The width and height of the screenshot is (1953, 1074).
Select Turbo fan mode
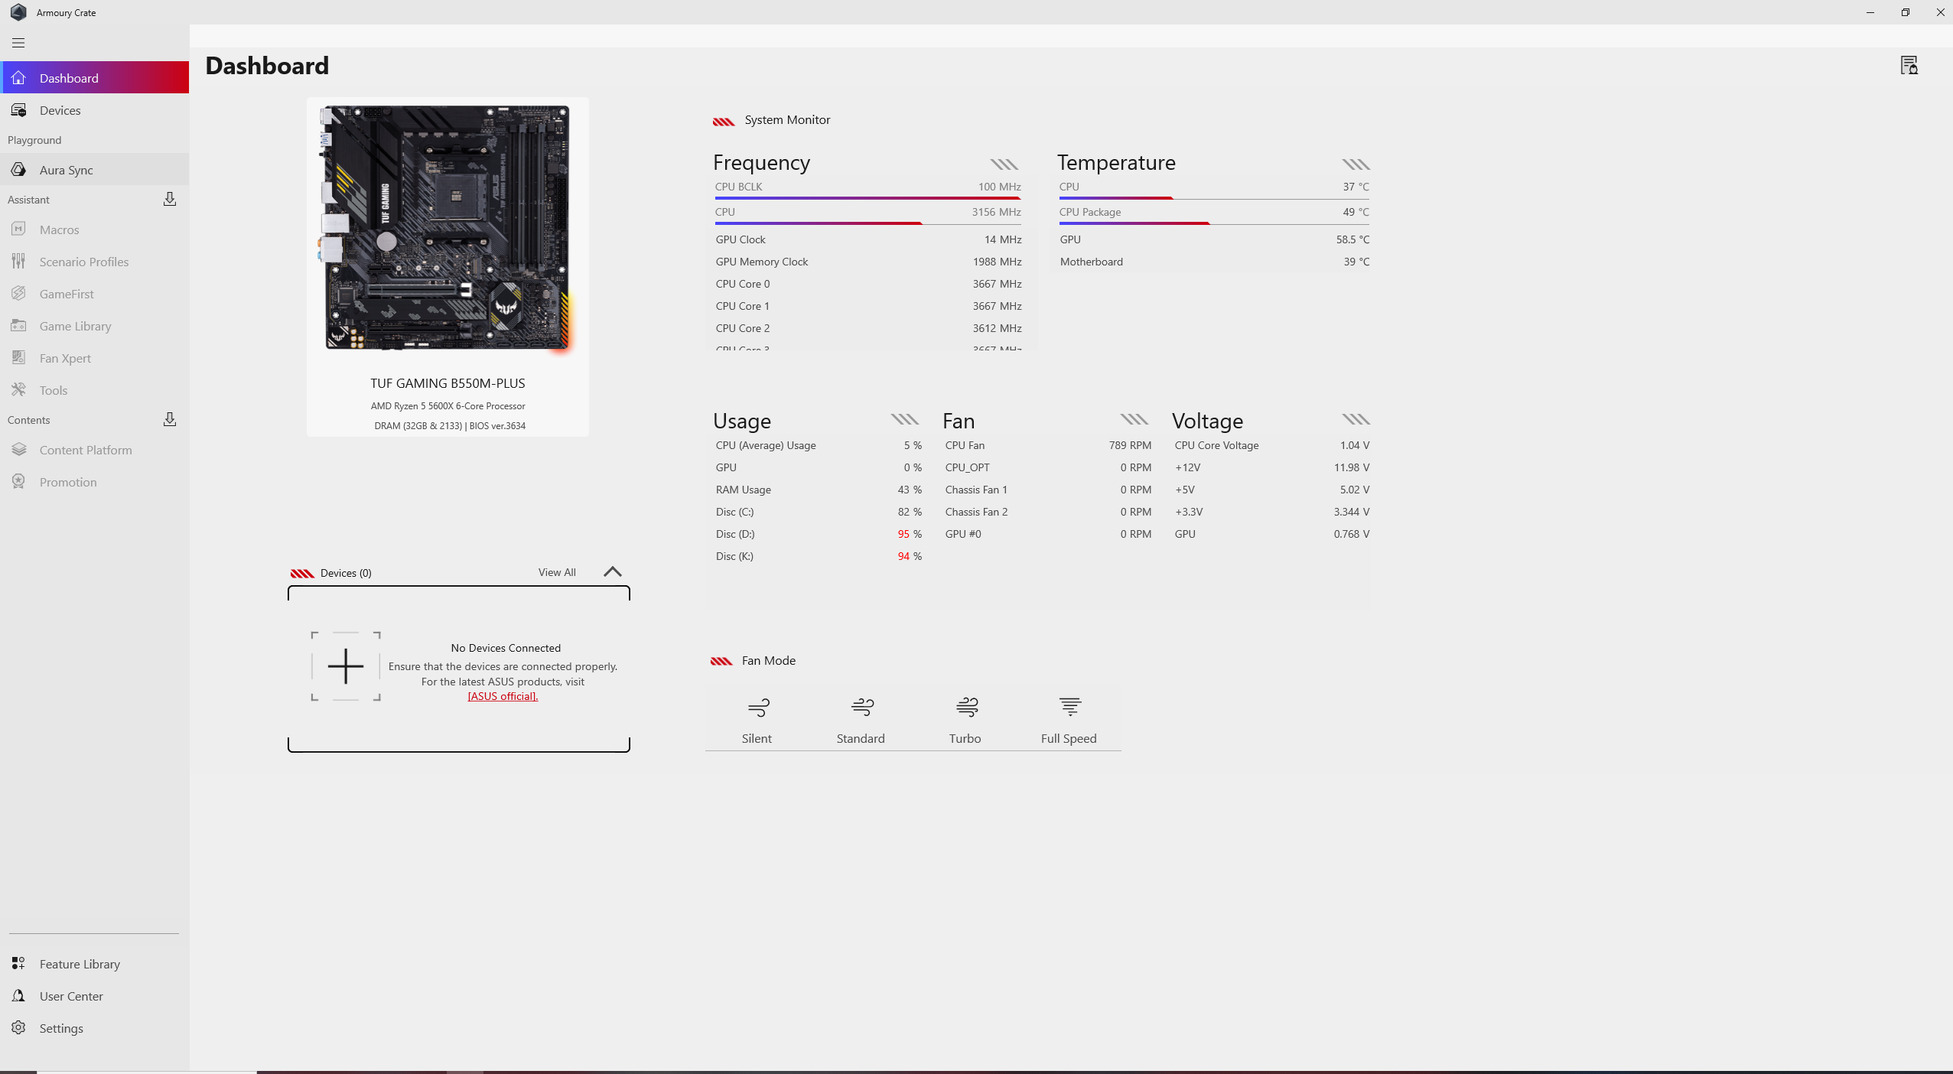[x=965, y=721]
